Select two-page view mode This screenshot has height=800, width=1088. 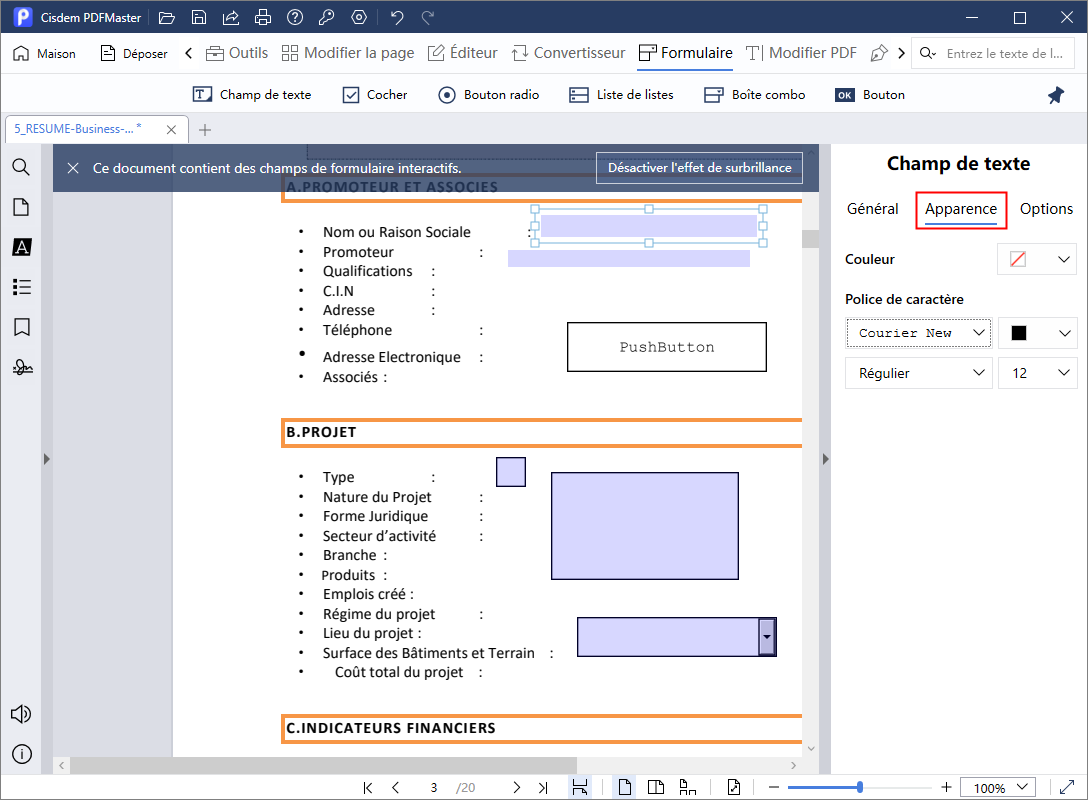(656, 788)
